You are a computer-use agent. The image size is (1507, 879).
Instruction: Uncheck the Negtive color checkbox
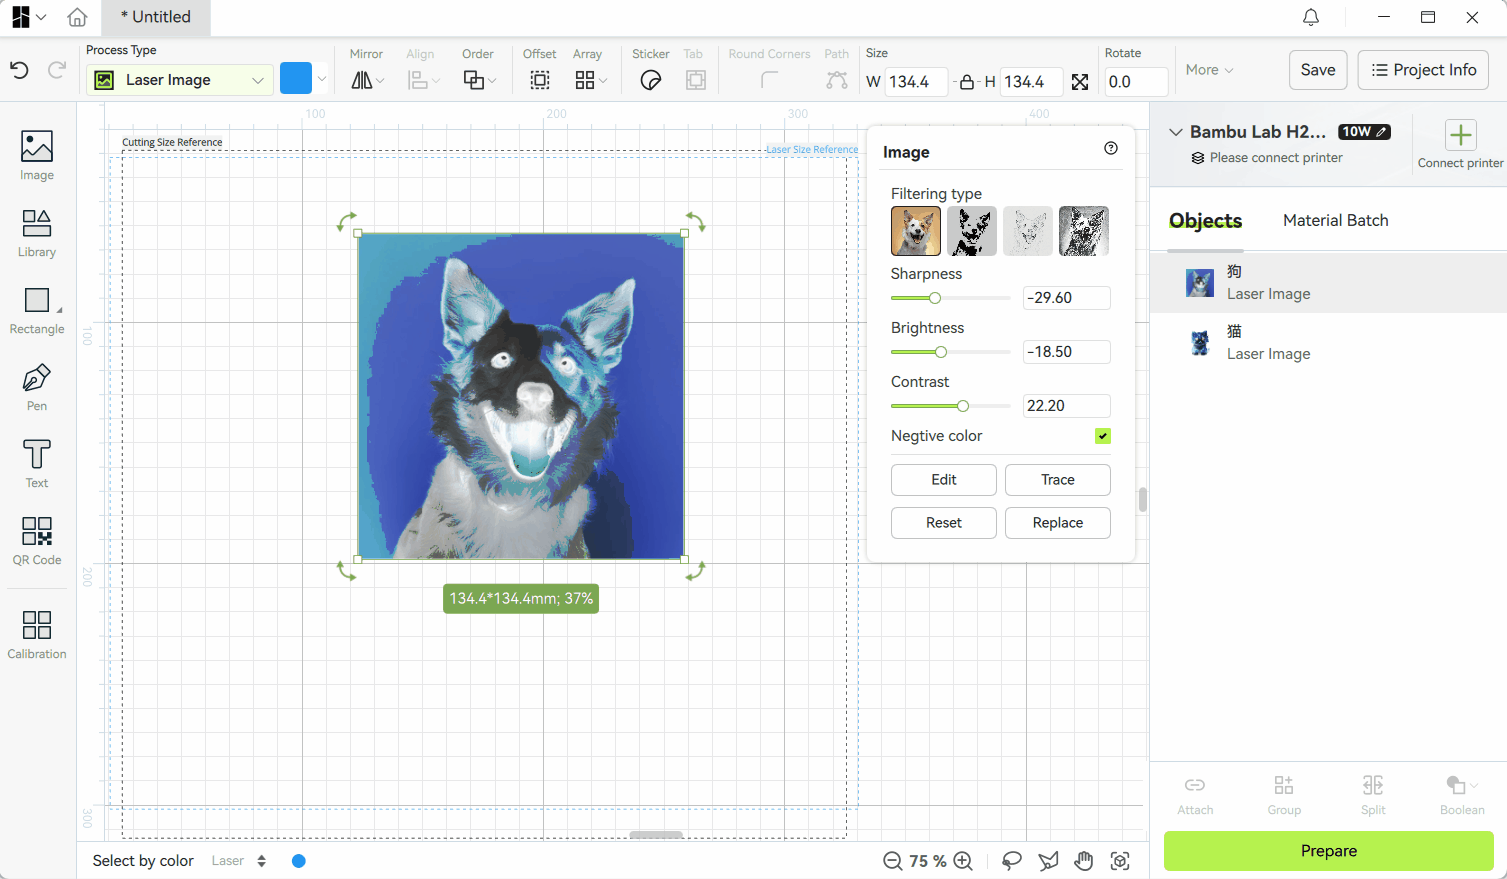point(1103,436)
